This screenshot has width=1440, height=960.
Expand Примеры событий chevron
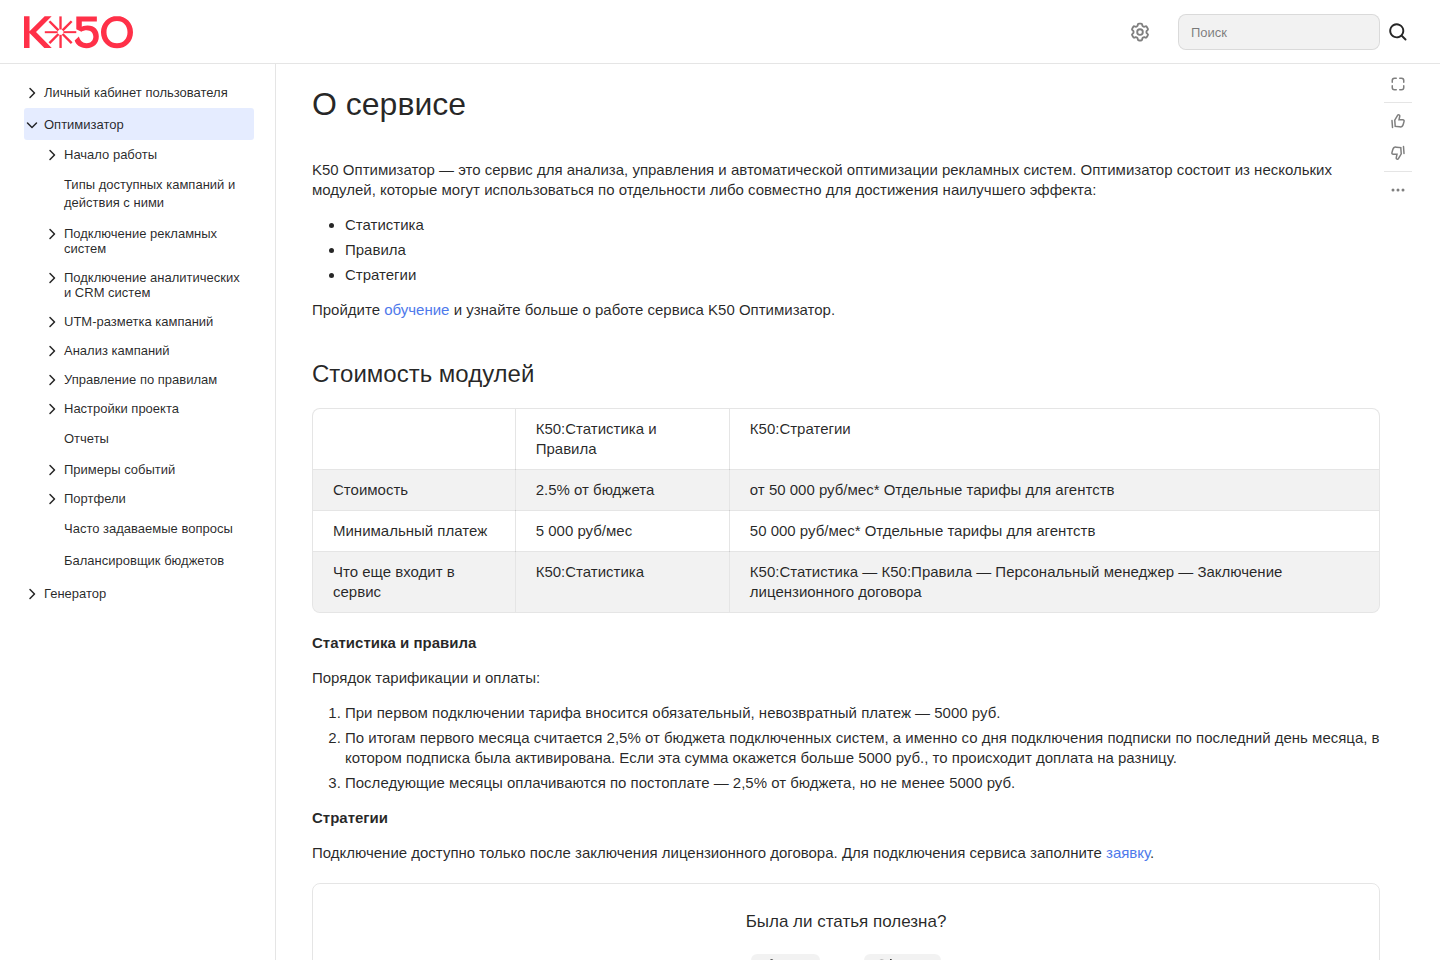tap(52, 470)
